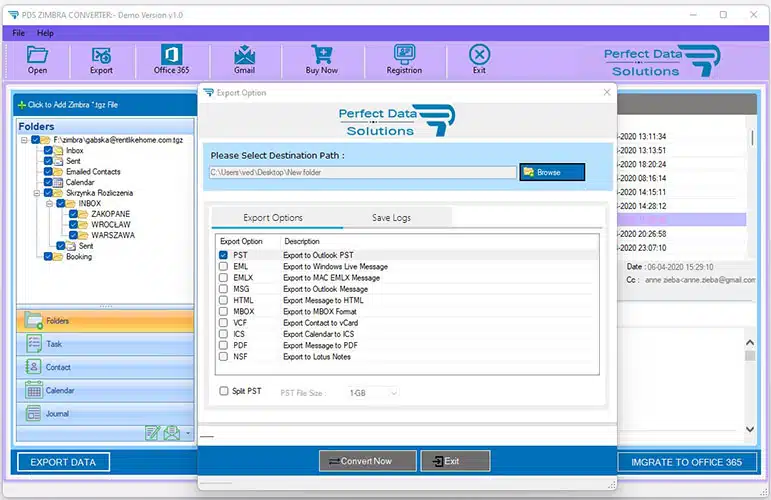Click the Calendar folder icon in the tree
This screenshot has height=500, width=771.
58,182
